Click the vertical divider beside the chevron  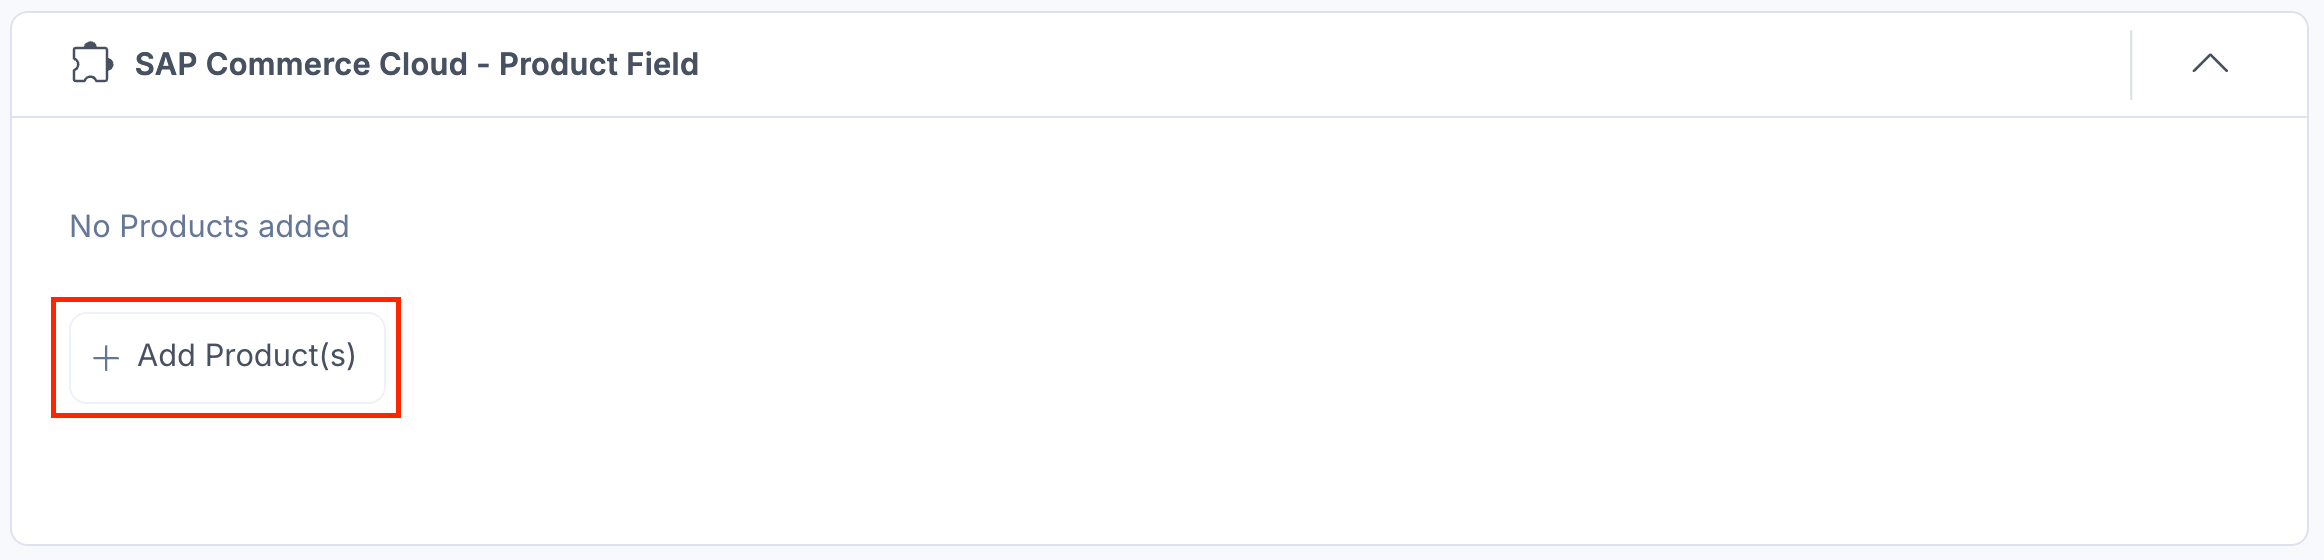pos(2131,65)
